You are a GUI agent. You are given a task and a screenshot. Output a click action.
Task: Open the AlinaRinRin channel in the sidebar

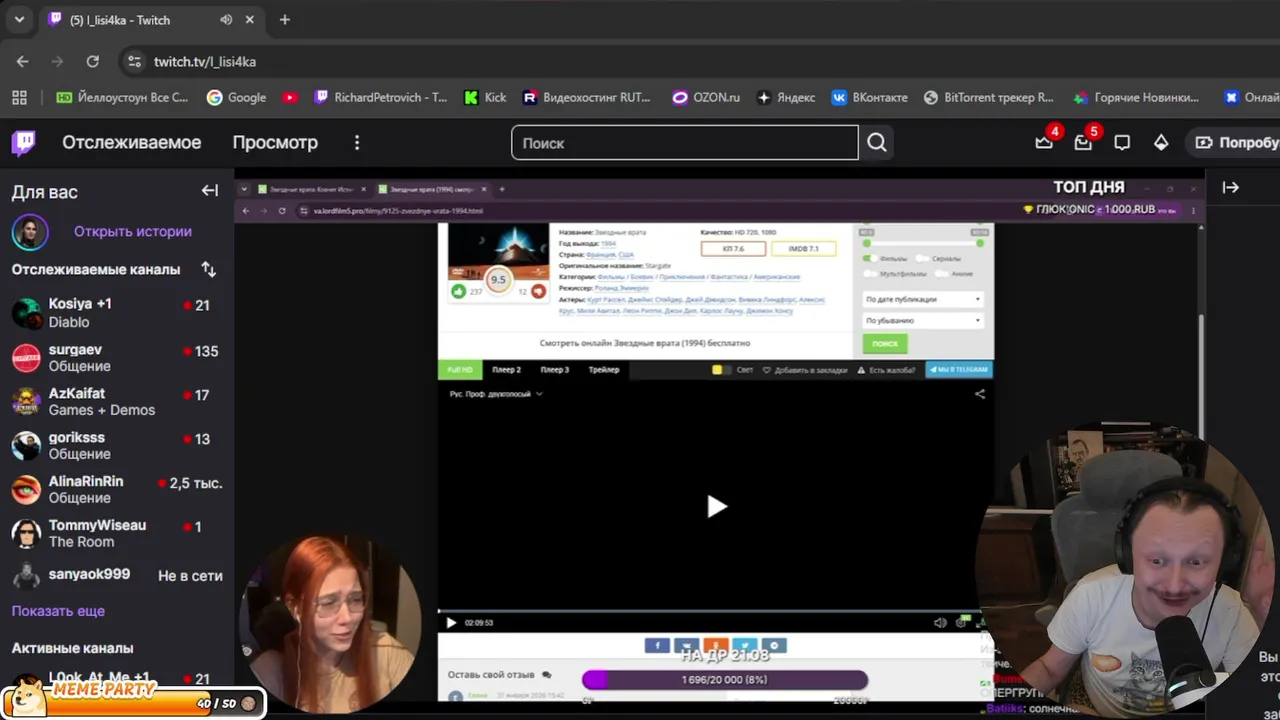click(117, 489)
